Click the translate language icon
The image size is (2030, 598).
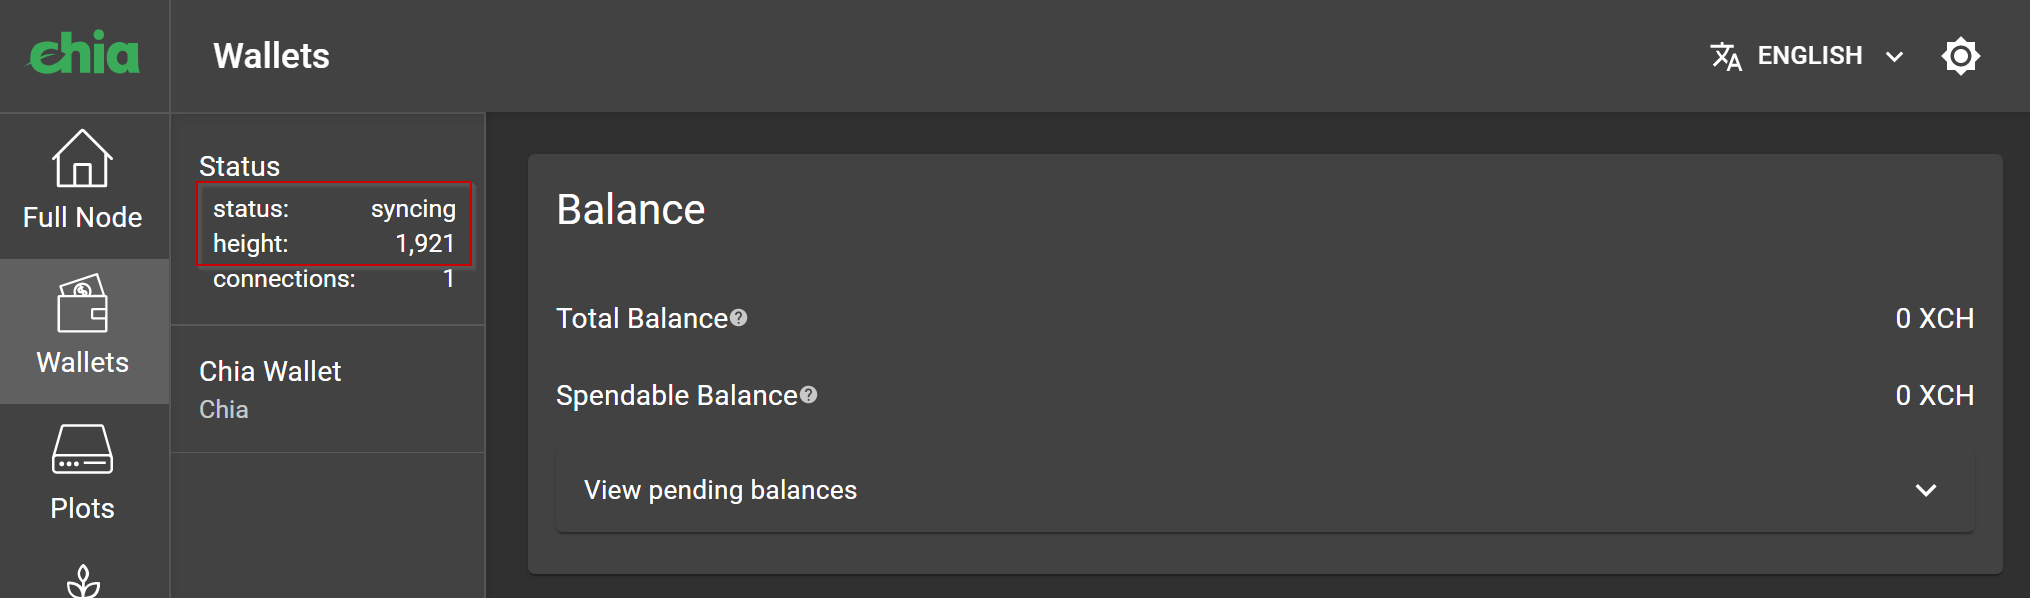[1726, 56]
